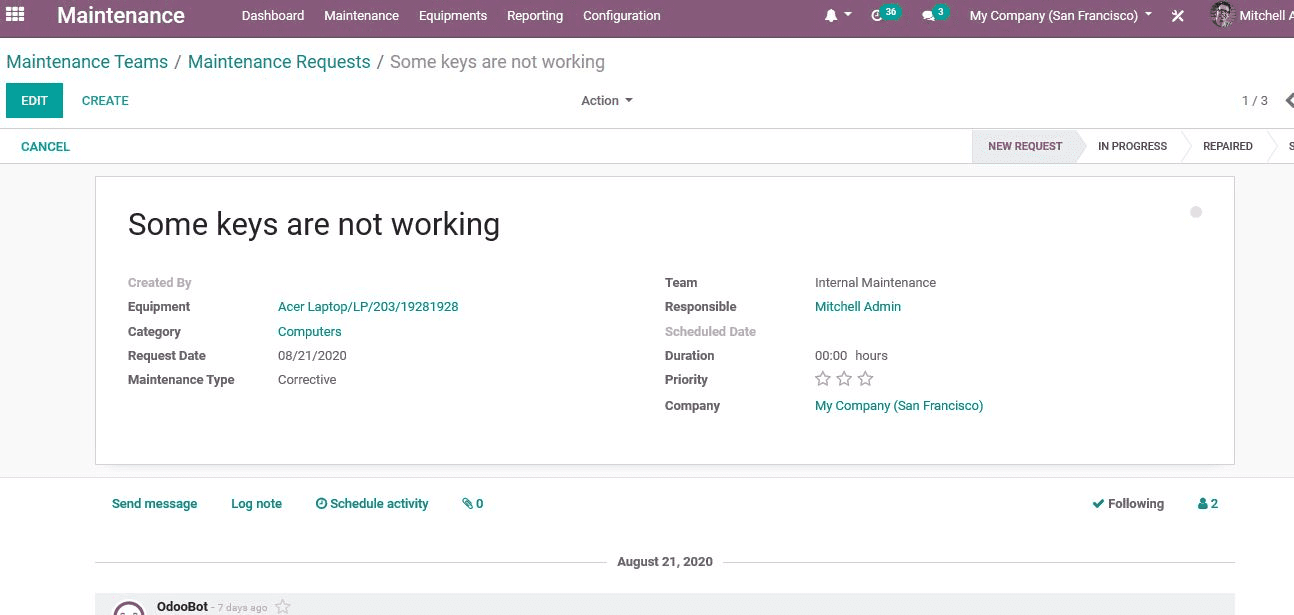Star the OdooBot message

(283, 607)
